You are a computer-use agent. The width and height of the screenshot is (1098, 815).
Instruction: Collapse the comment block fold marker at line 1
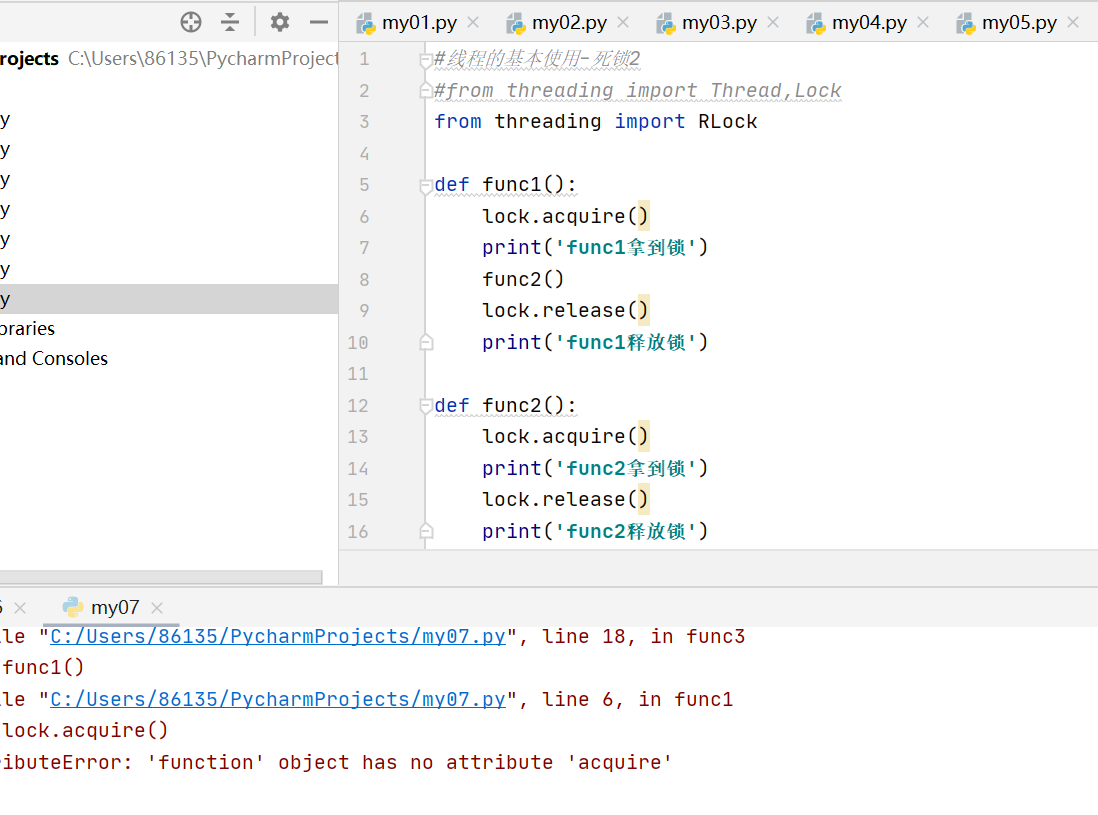(425, 60)
